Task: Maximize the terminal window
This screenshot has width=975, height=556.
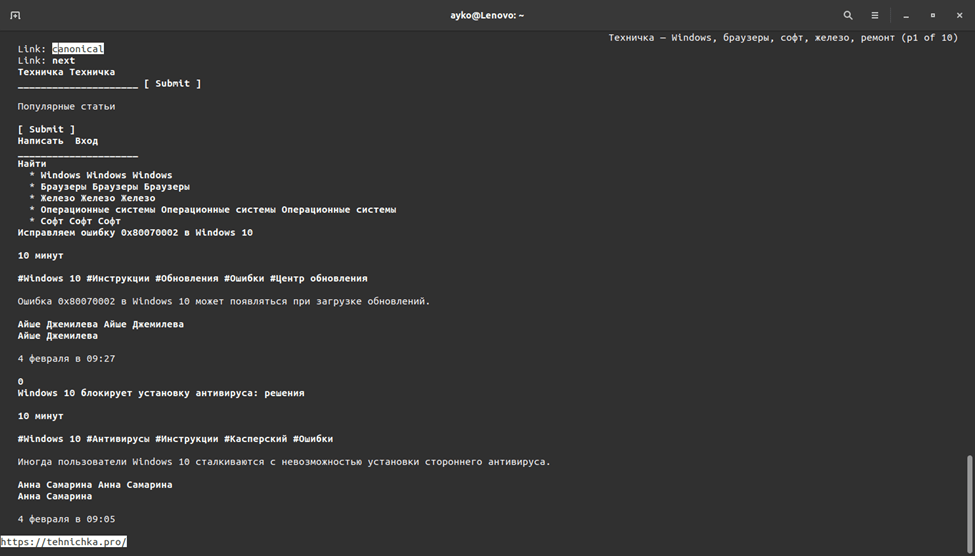Action: [933, 15]
